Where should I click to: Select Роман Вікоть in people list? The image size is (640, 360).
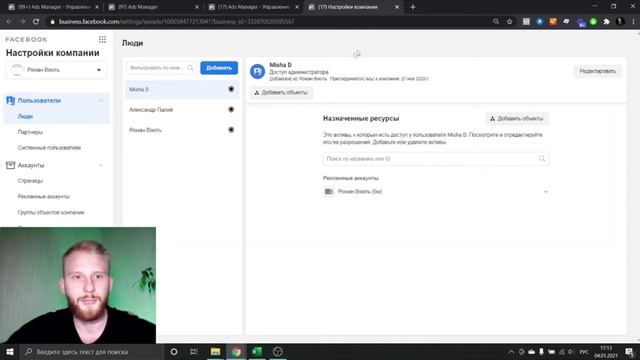click(x=182, y=130)
